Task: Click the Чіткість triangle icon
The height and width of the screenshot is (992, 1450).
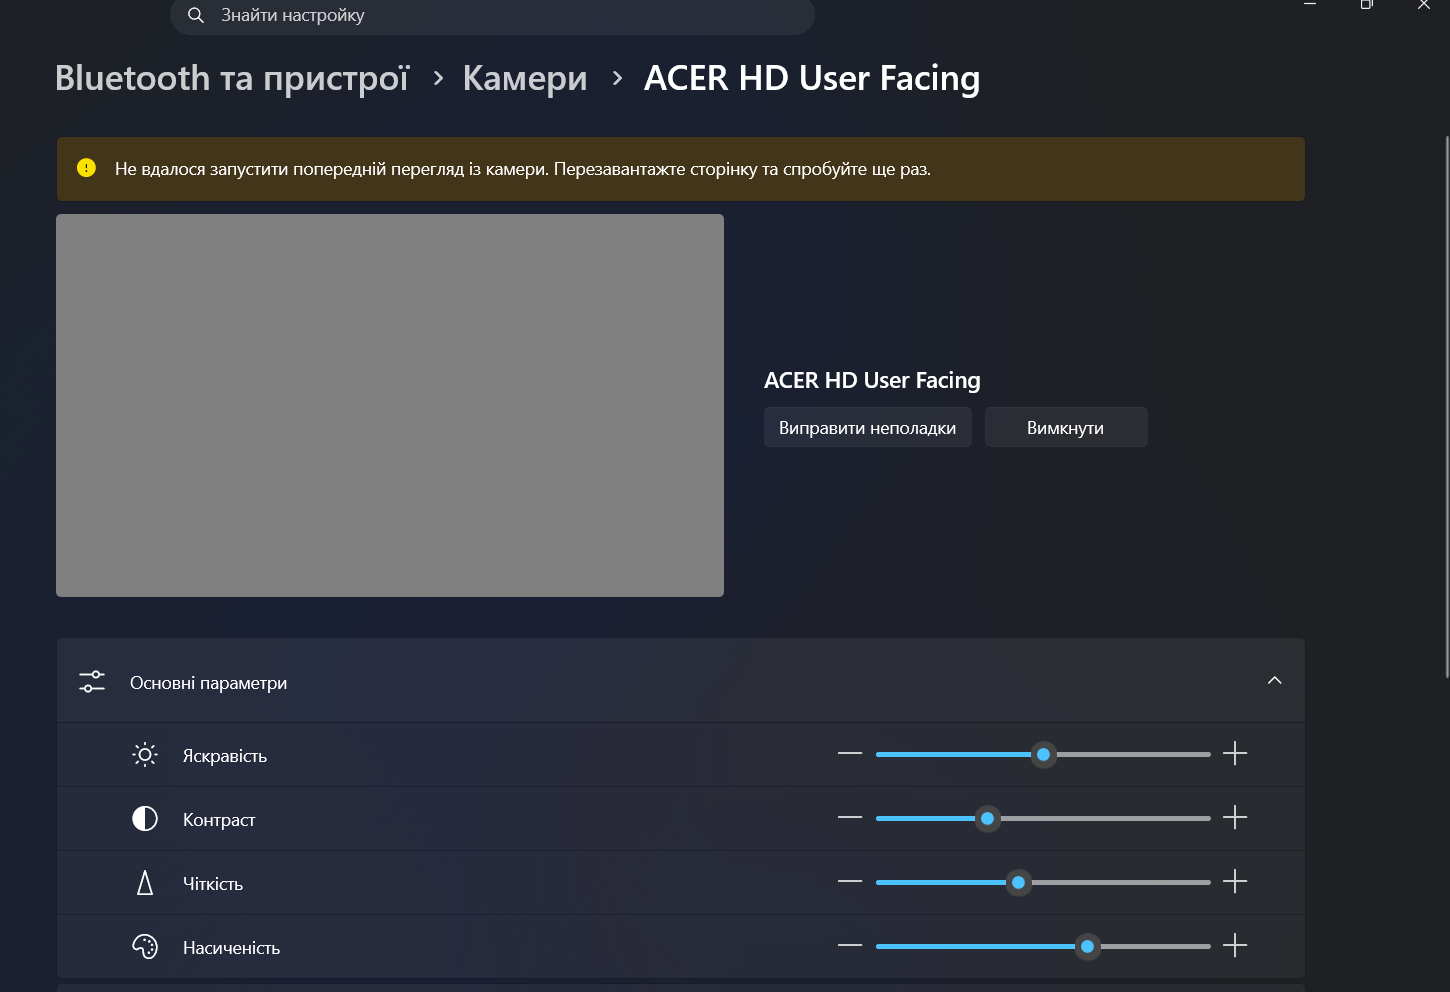Action: tap(145, 883)
